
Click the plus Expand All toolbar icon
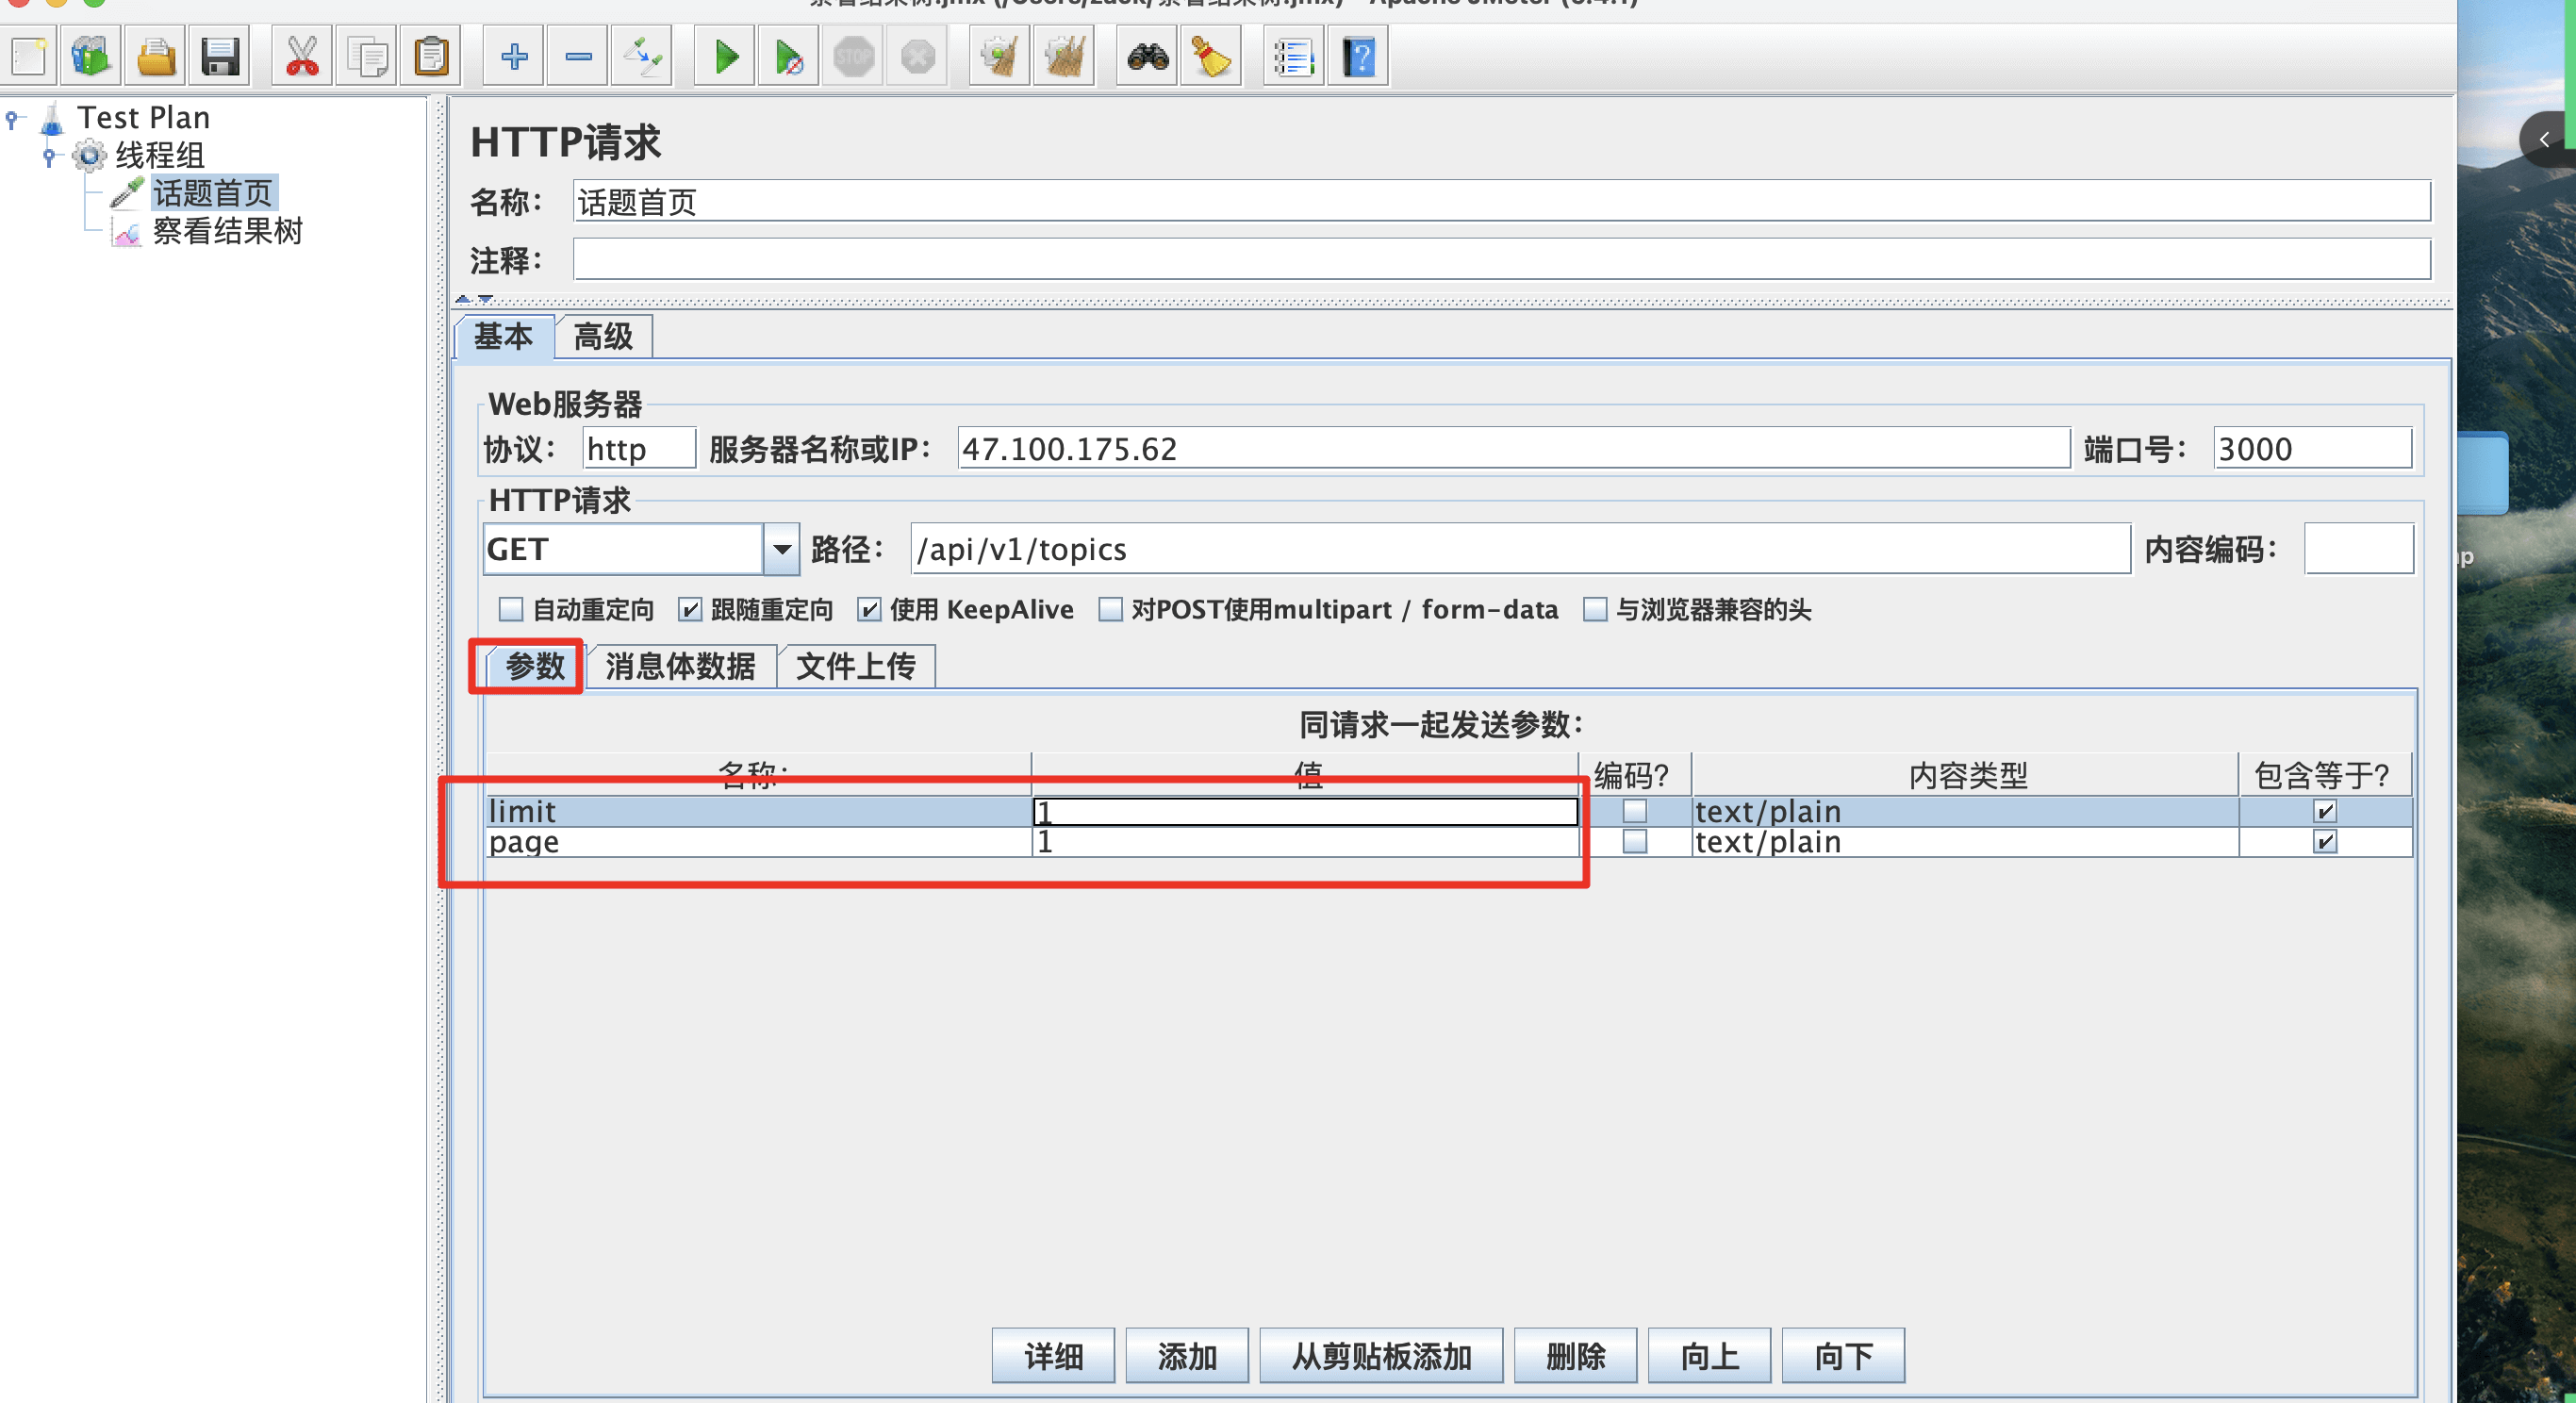click(x=514, y=57)
